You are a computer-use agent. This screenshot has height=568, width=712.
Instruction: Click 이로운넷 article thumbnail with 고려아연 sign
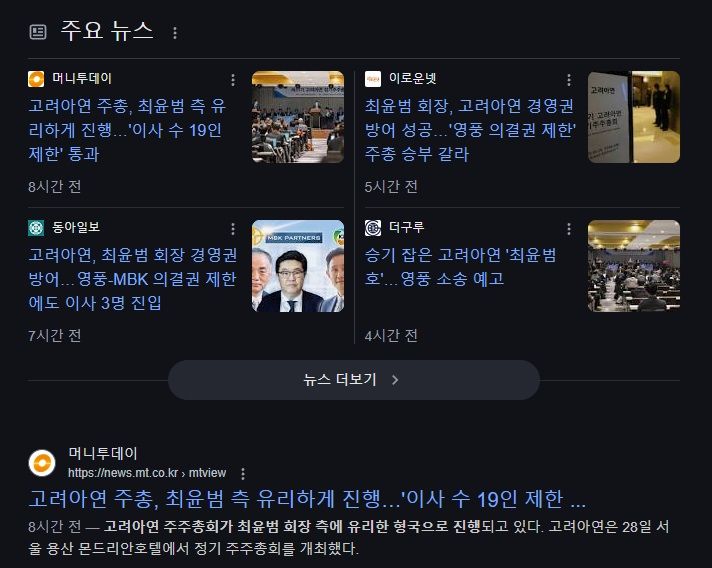coord(634,117)
